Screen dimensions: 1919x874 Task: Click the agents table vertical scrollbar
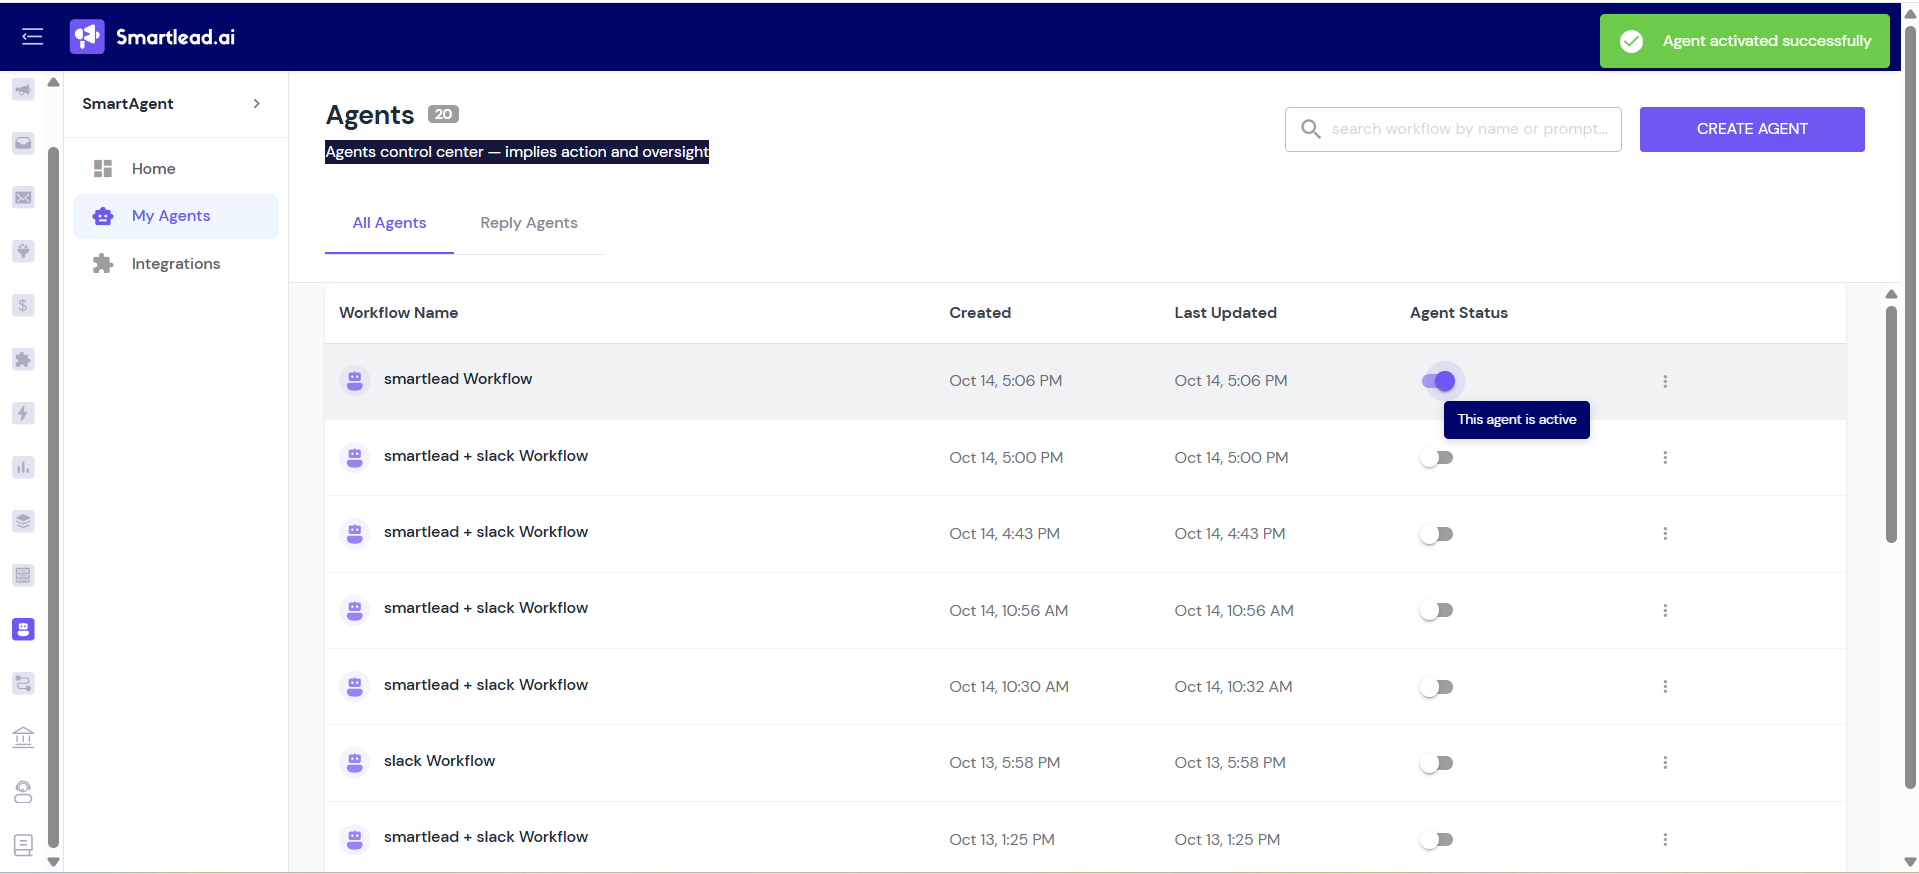tap(1891, 424)
